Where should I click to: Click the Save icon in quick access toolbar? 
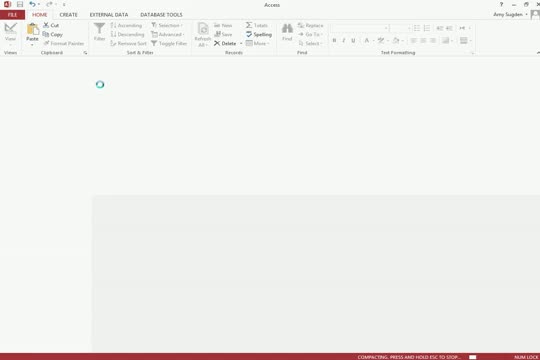coord(20,4)
